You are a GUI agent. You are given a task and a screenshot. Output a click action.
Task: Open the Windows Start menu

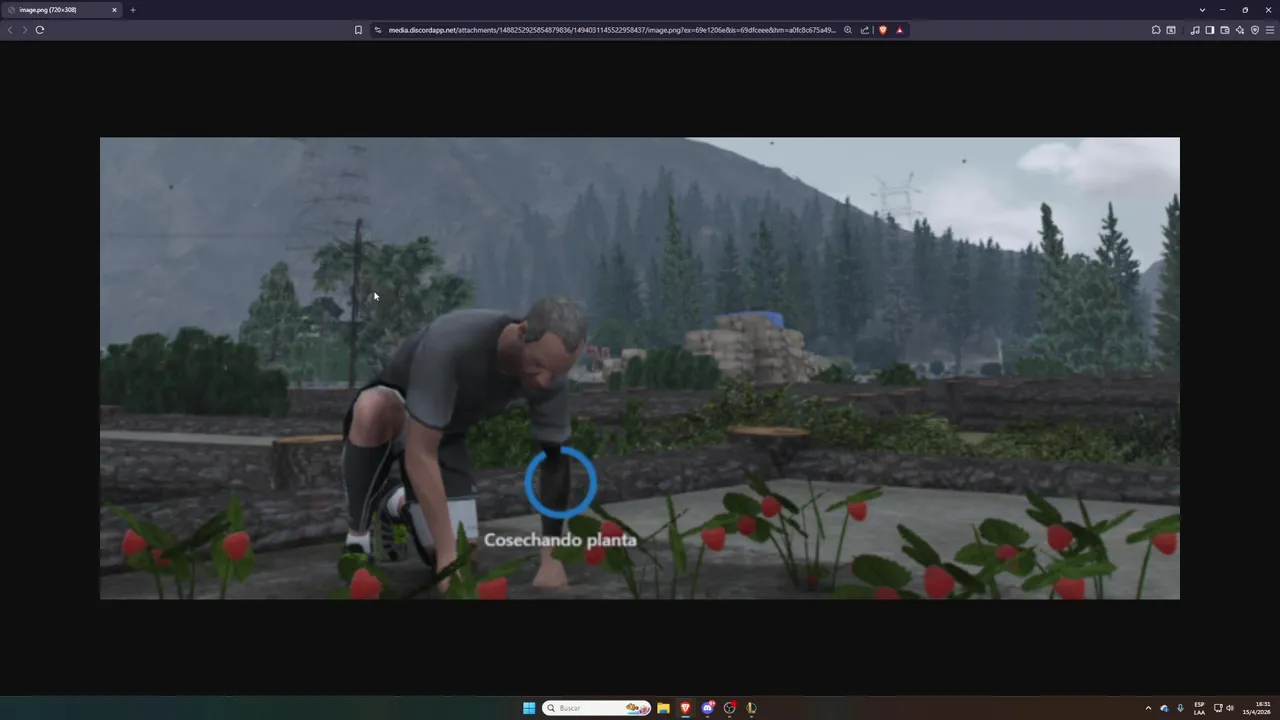click(529, 708)
